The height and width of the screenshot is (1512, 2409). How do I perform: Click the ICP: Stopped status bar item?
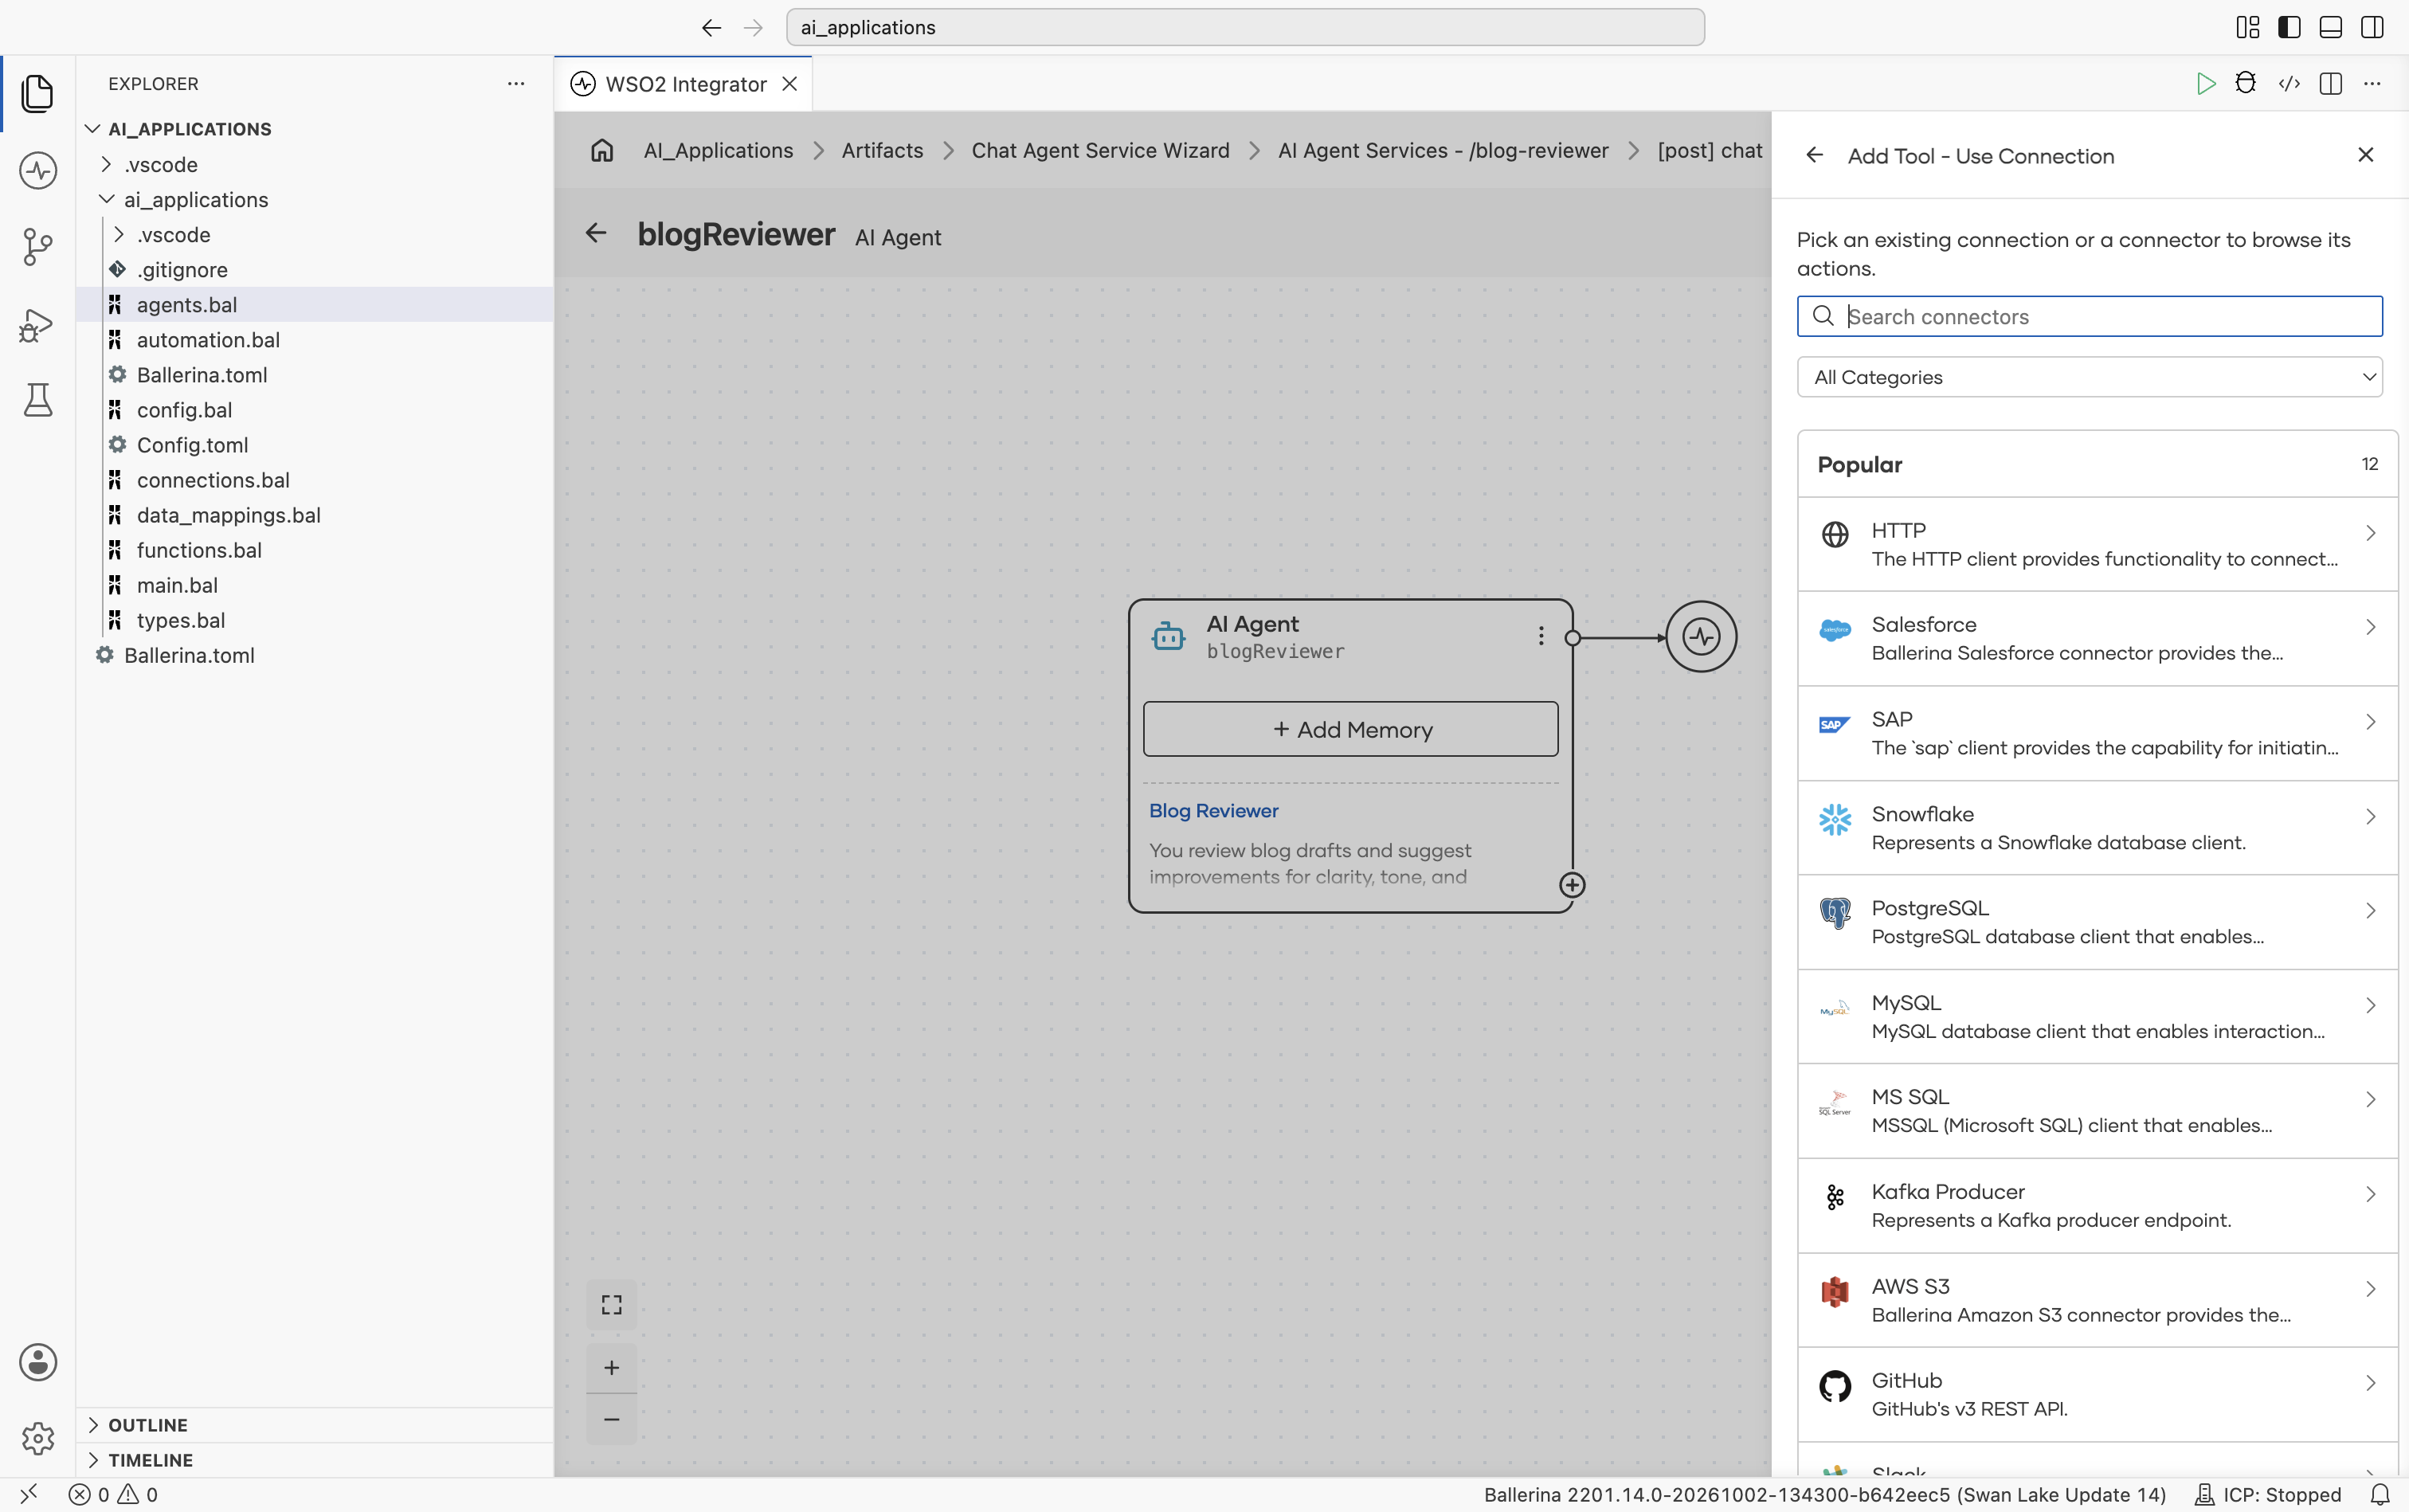tap(2268, 1494)
